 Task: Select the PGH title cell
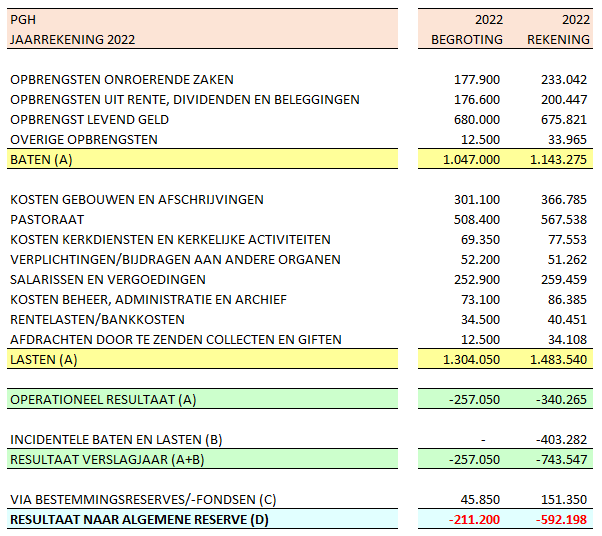click(22, 19)
